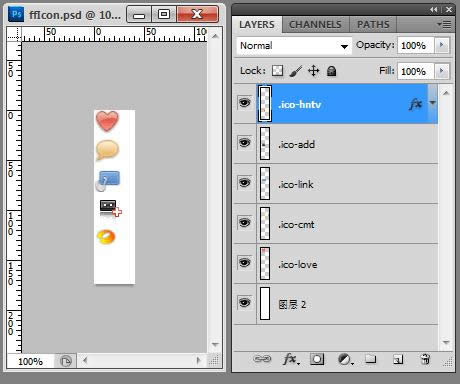The image size is (460, 384).
Task: Click the Layers panel scroll up arrow
Action: pyautogui.click(x=446, y=93)
